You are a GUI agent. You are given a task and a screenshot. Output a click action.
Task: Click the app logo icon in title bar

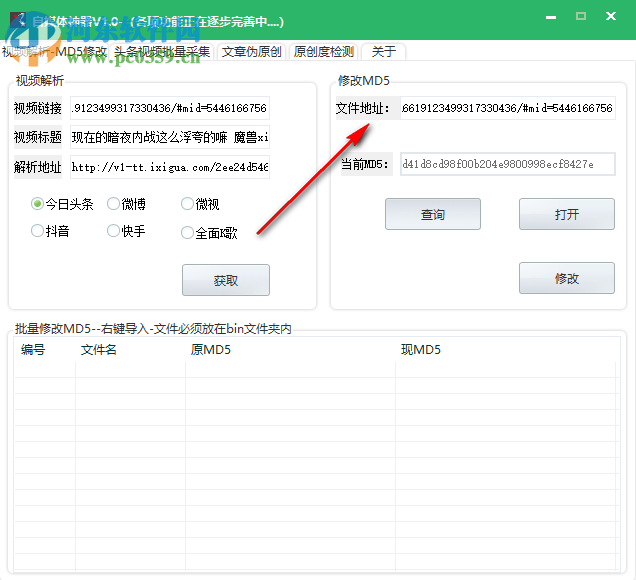pos(19,20)
